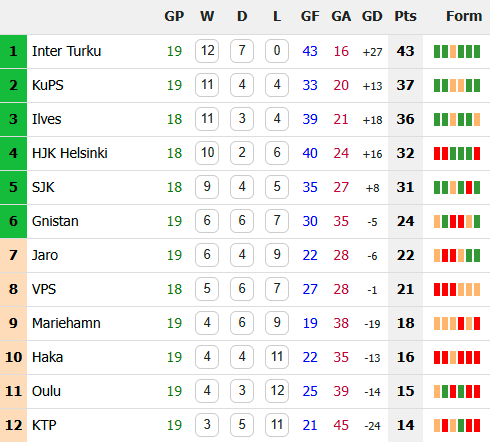Click the SJK goals for value 35

click(310, 187)
